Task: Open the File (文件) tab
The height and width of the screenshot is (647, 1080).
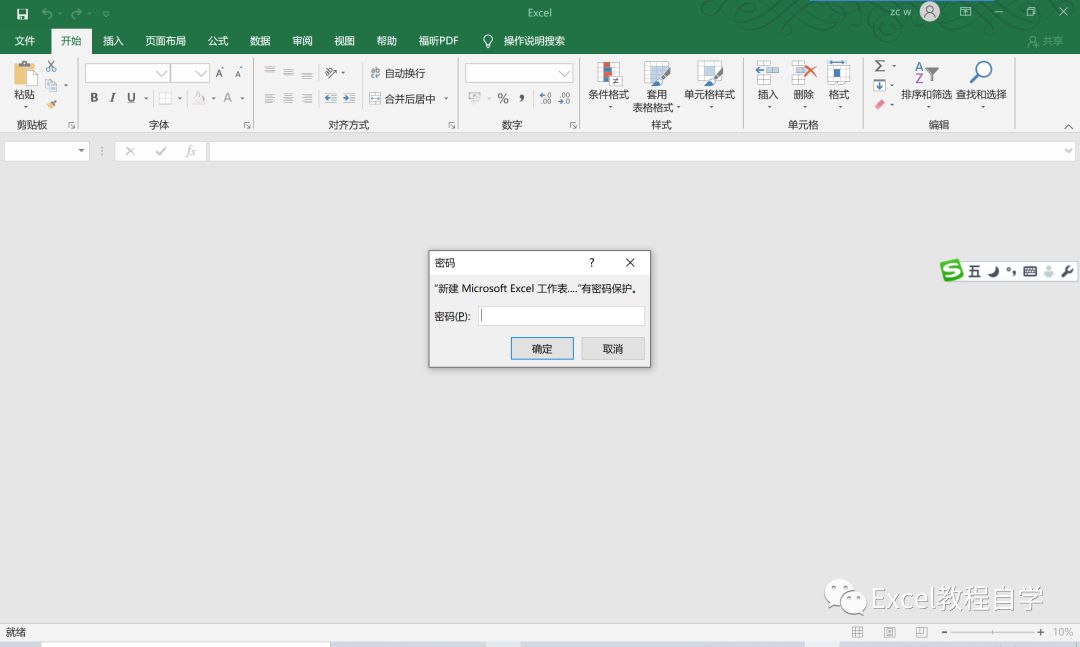Action: [25, 41]
